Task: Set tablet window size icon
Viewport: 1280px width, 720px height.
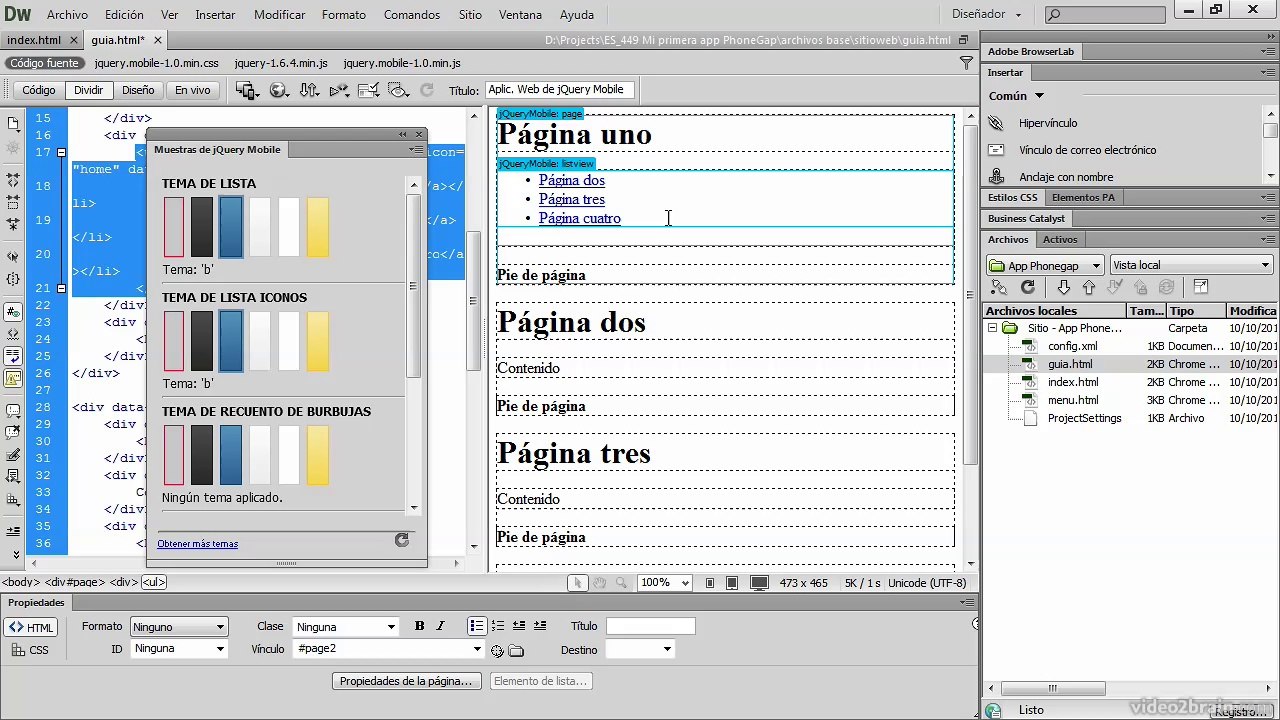Action: [x=732, y=583]
